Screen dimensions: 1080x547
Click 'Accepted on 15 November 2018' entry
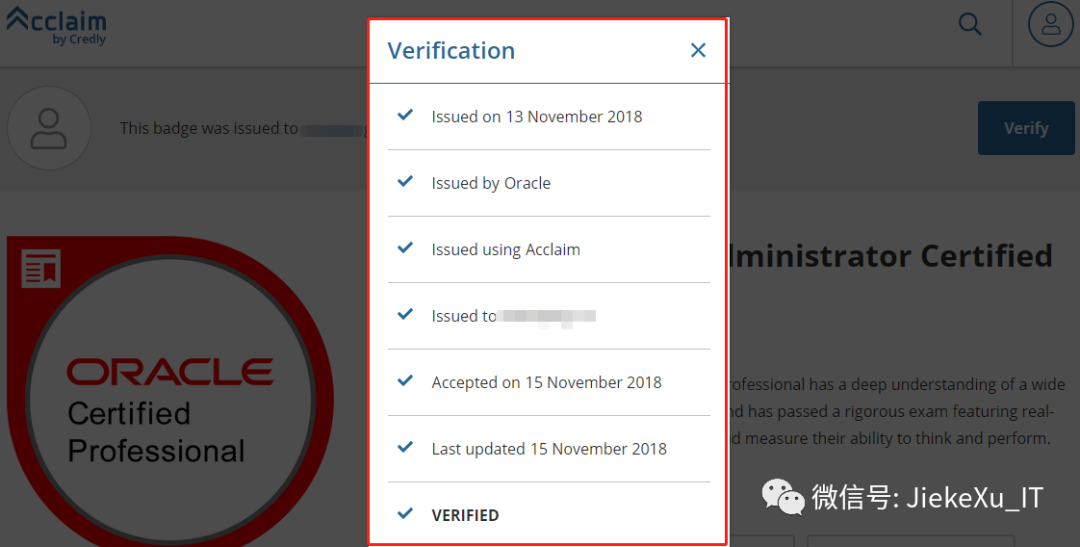tap(547, 382)
